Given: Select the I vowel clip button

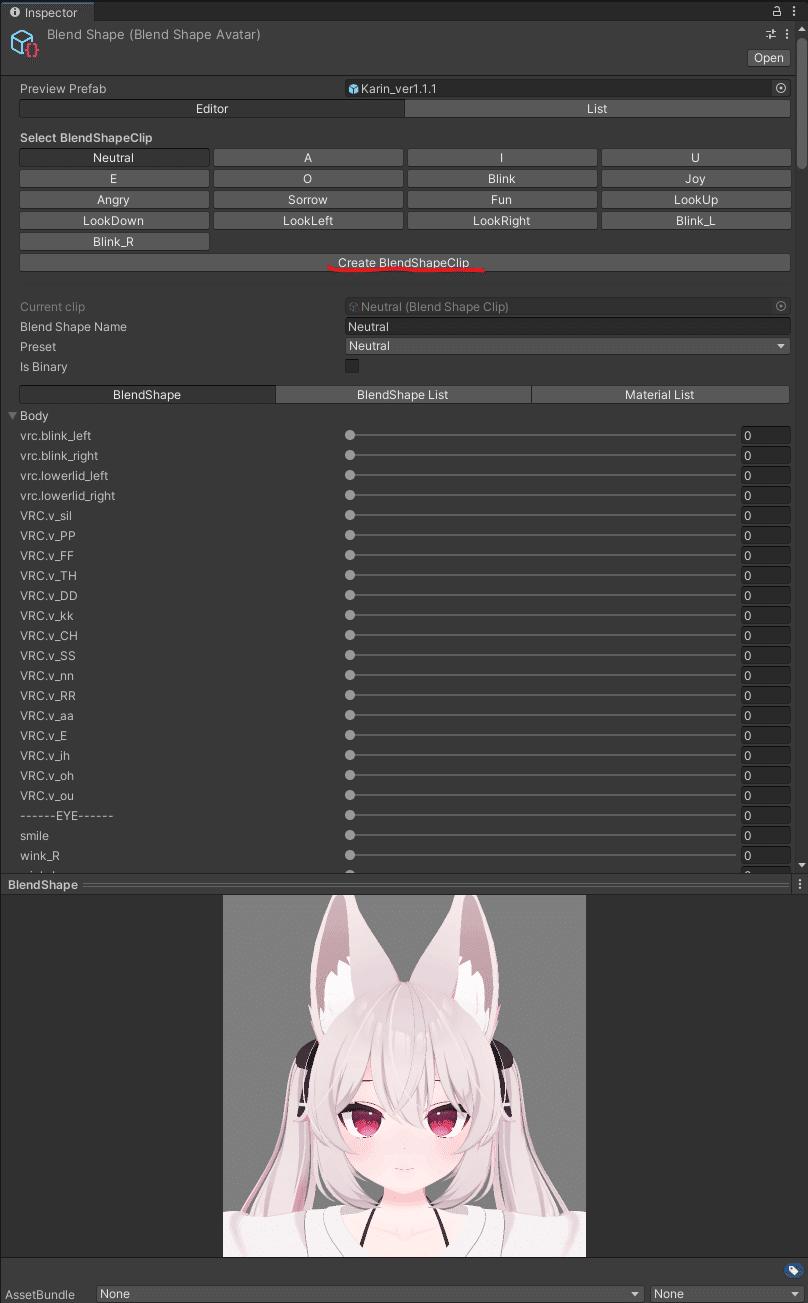Looking at the screenshot, I should click(x=502, y=158).
